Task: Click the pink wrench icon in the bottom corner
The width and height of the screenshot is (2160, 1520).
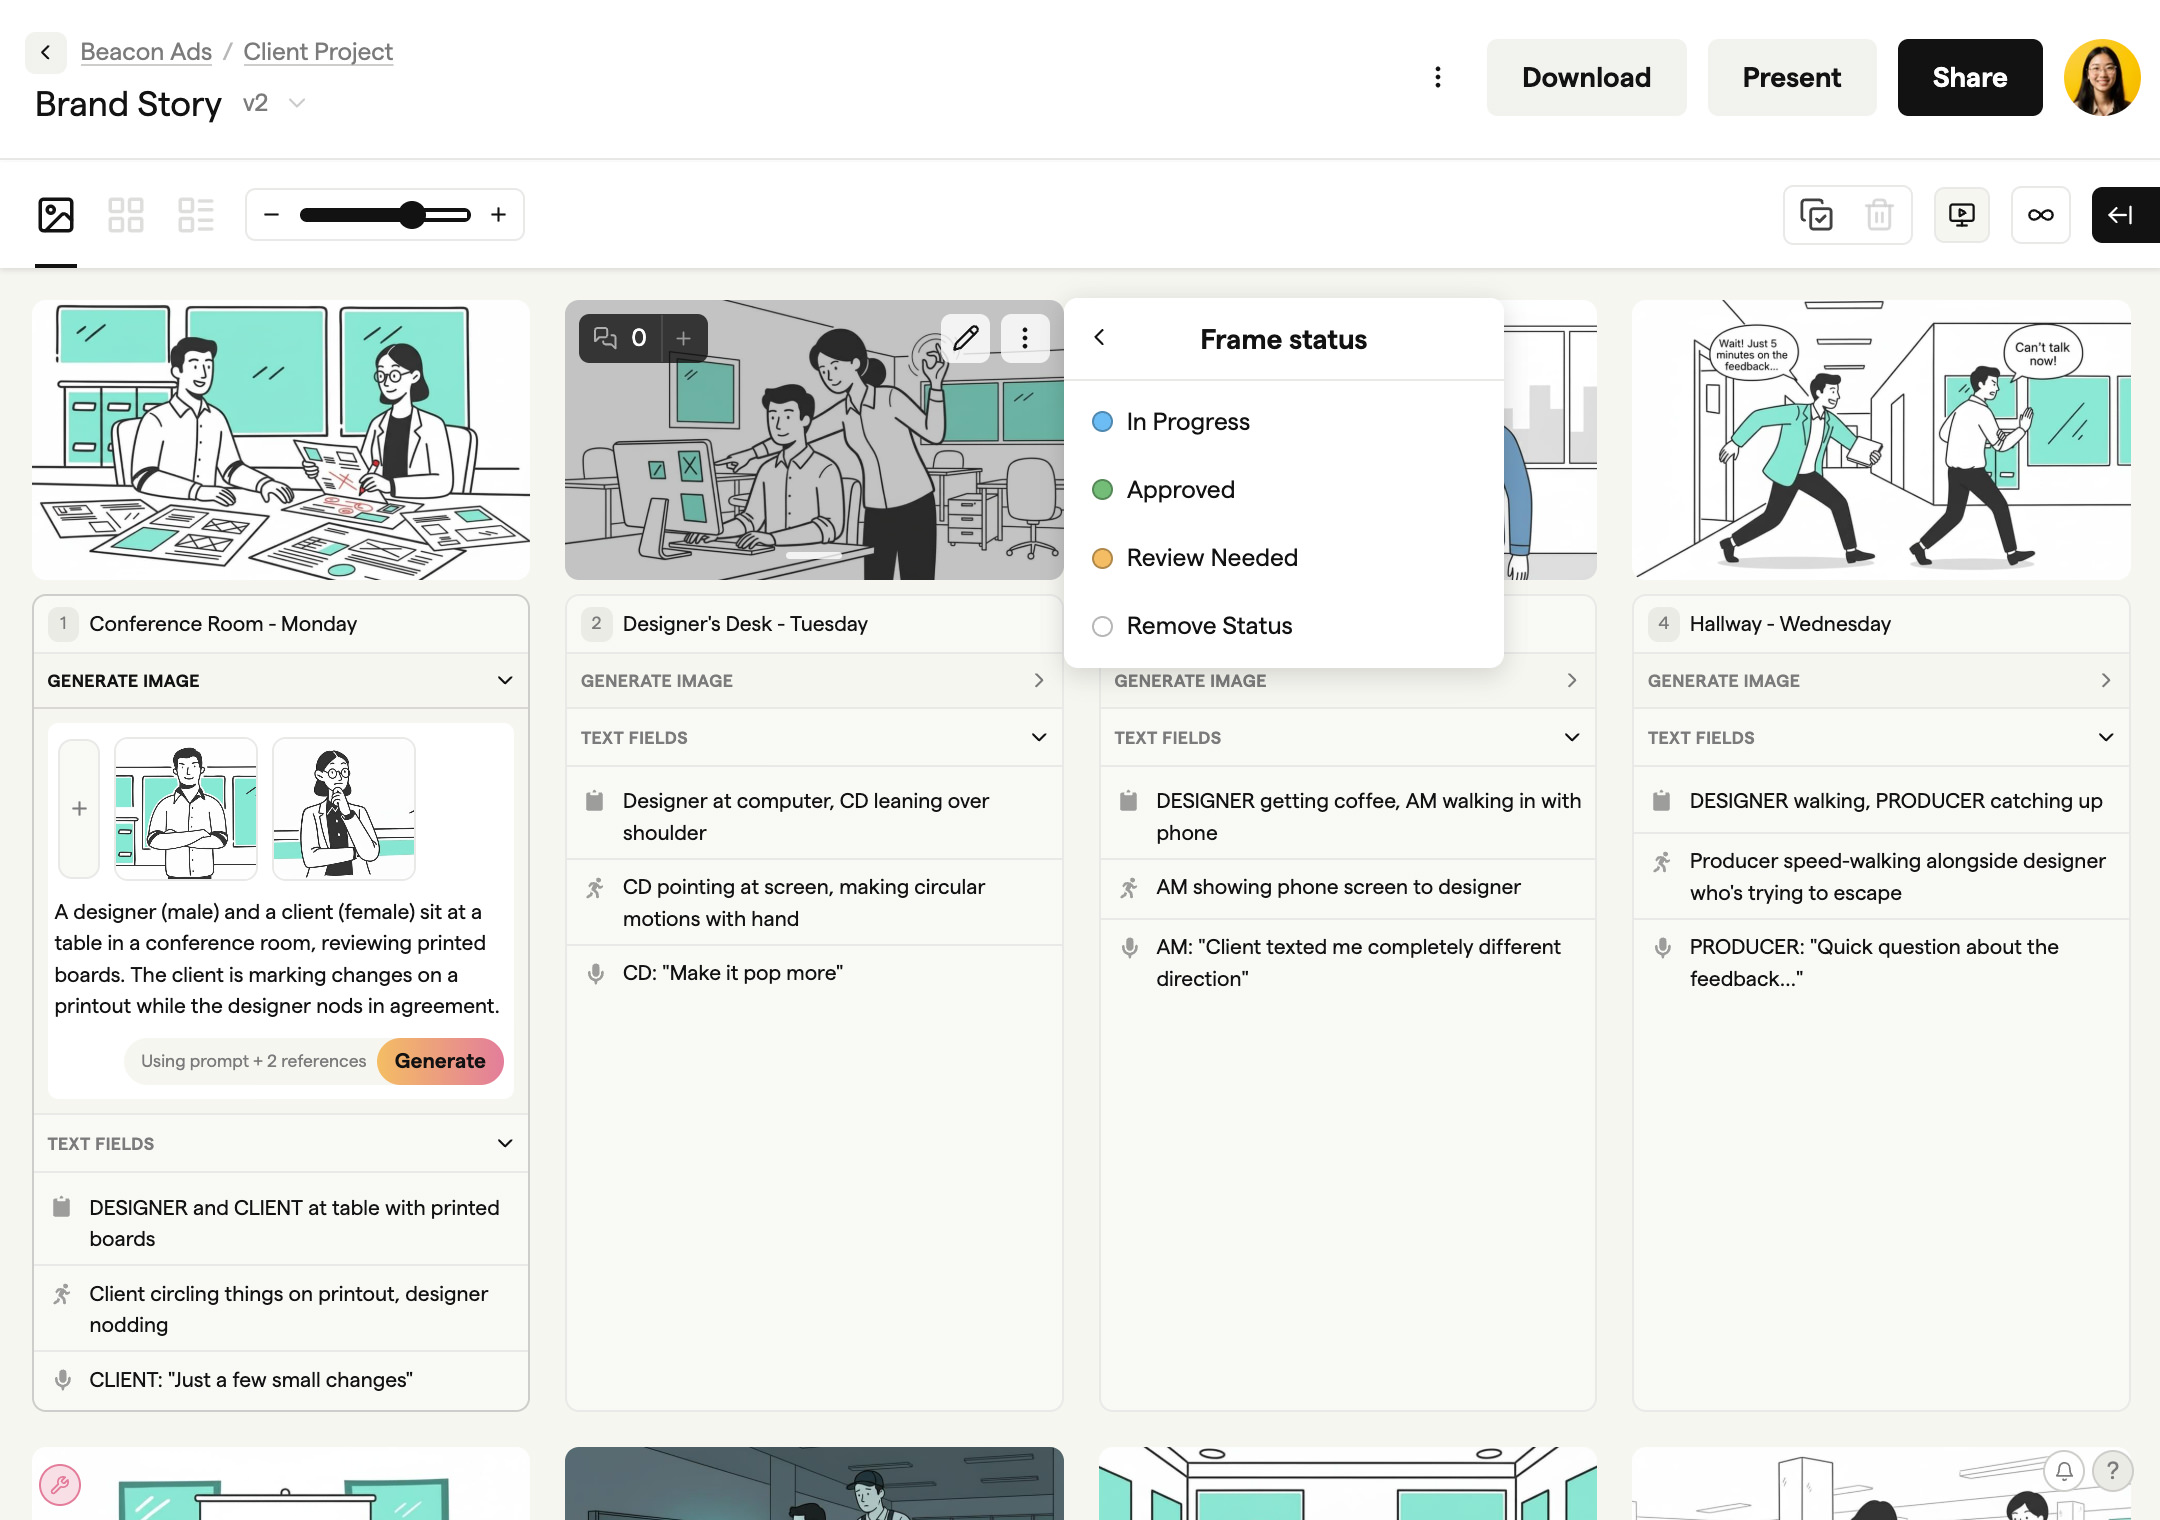Action: [61, 1486]
